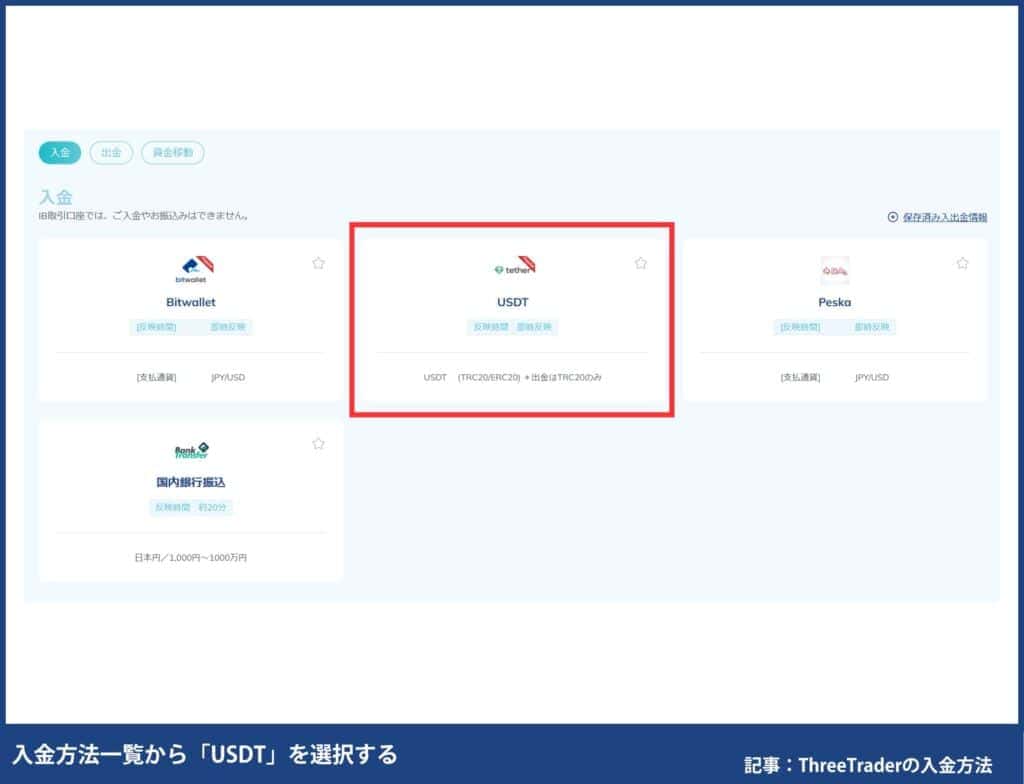The height and width of the screenshot is (784, 1024).
Task: Click the Bitwallet logo icon
Action: point(191,268)
